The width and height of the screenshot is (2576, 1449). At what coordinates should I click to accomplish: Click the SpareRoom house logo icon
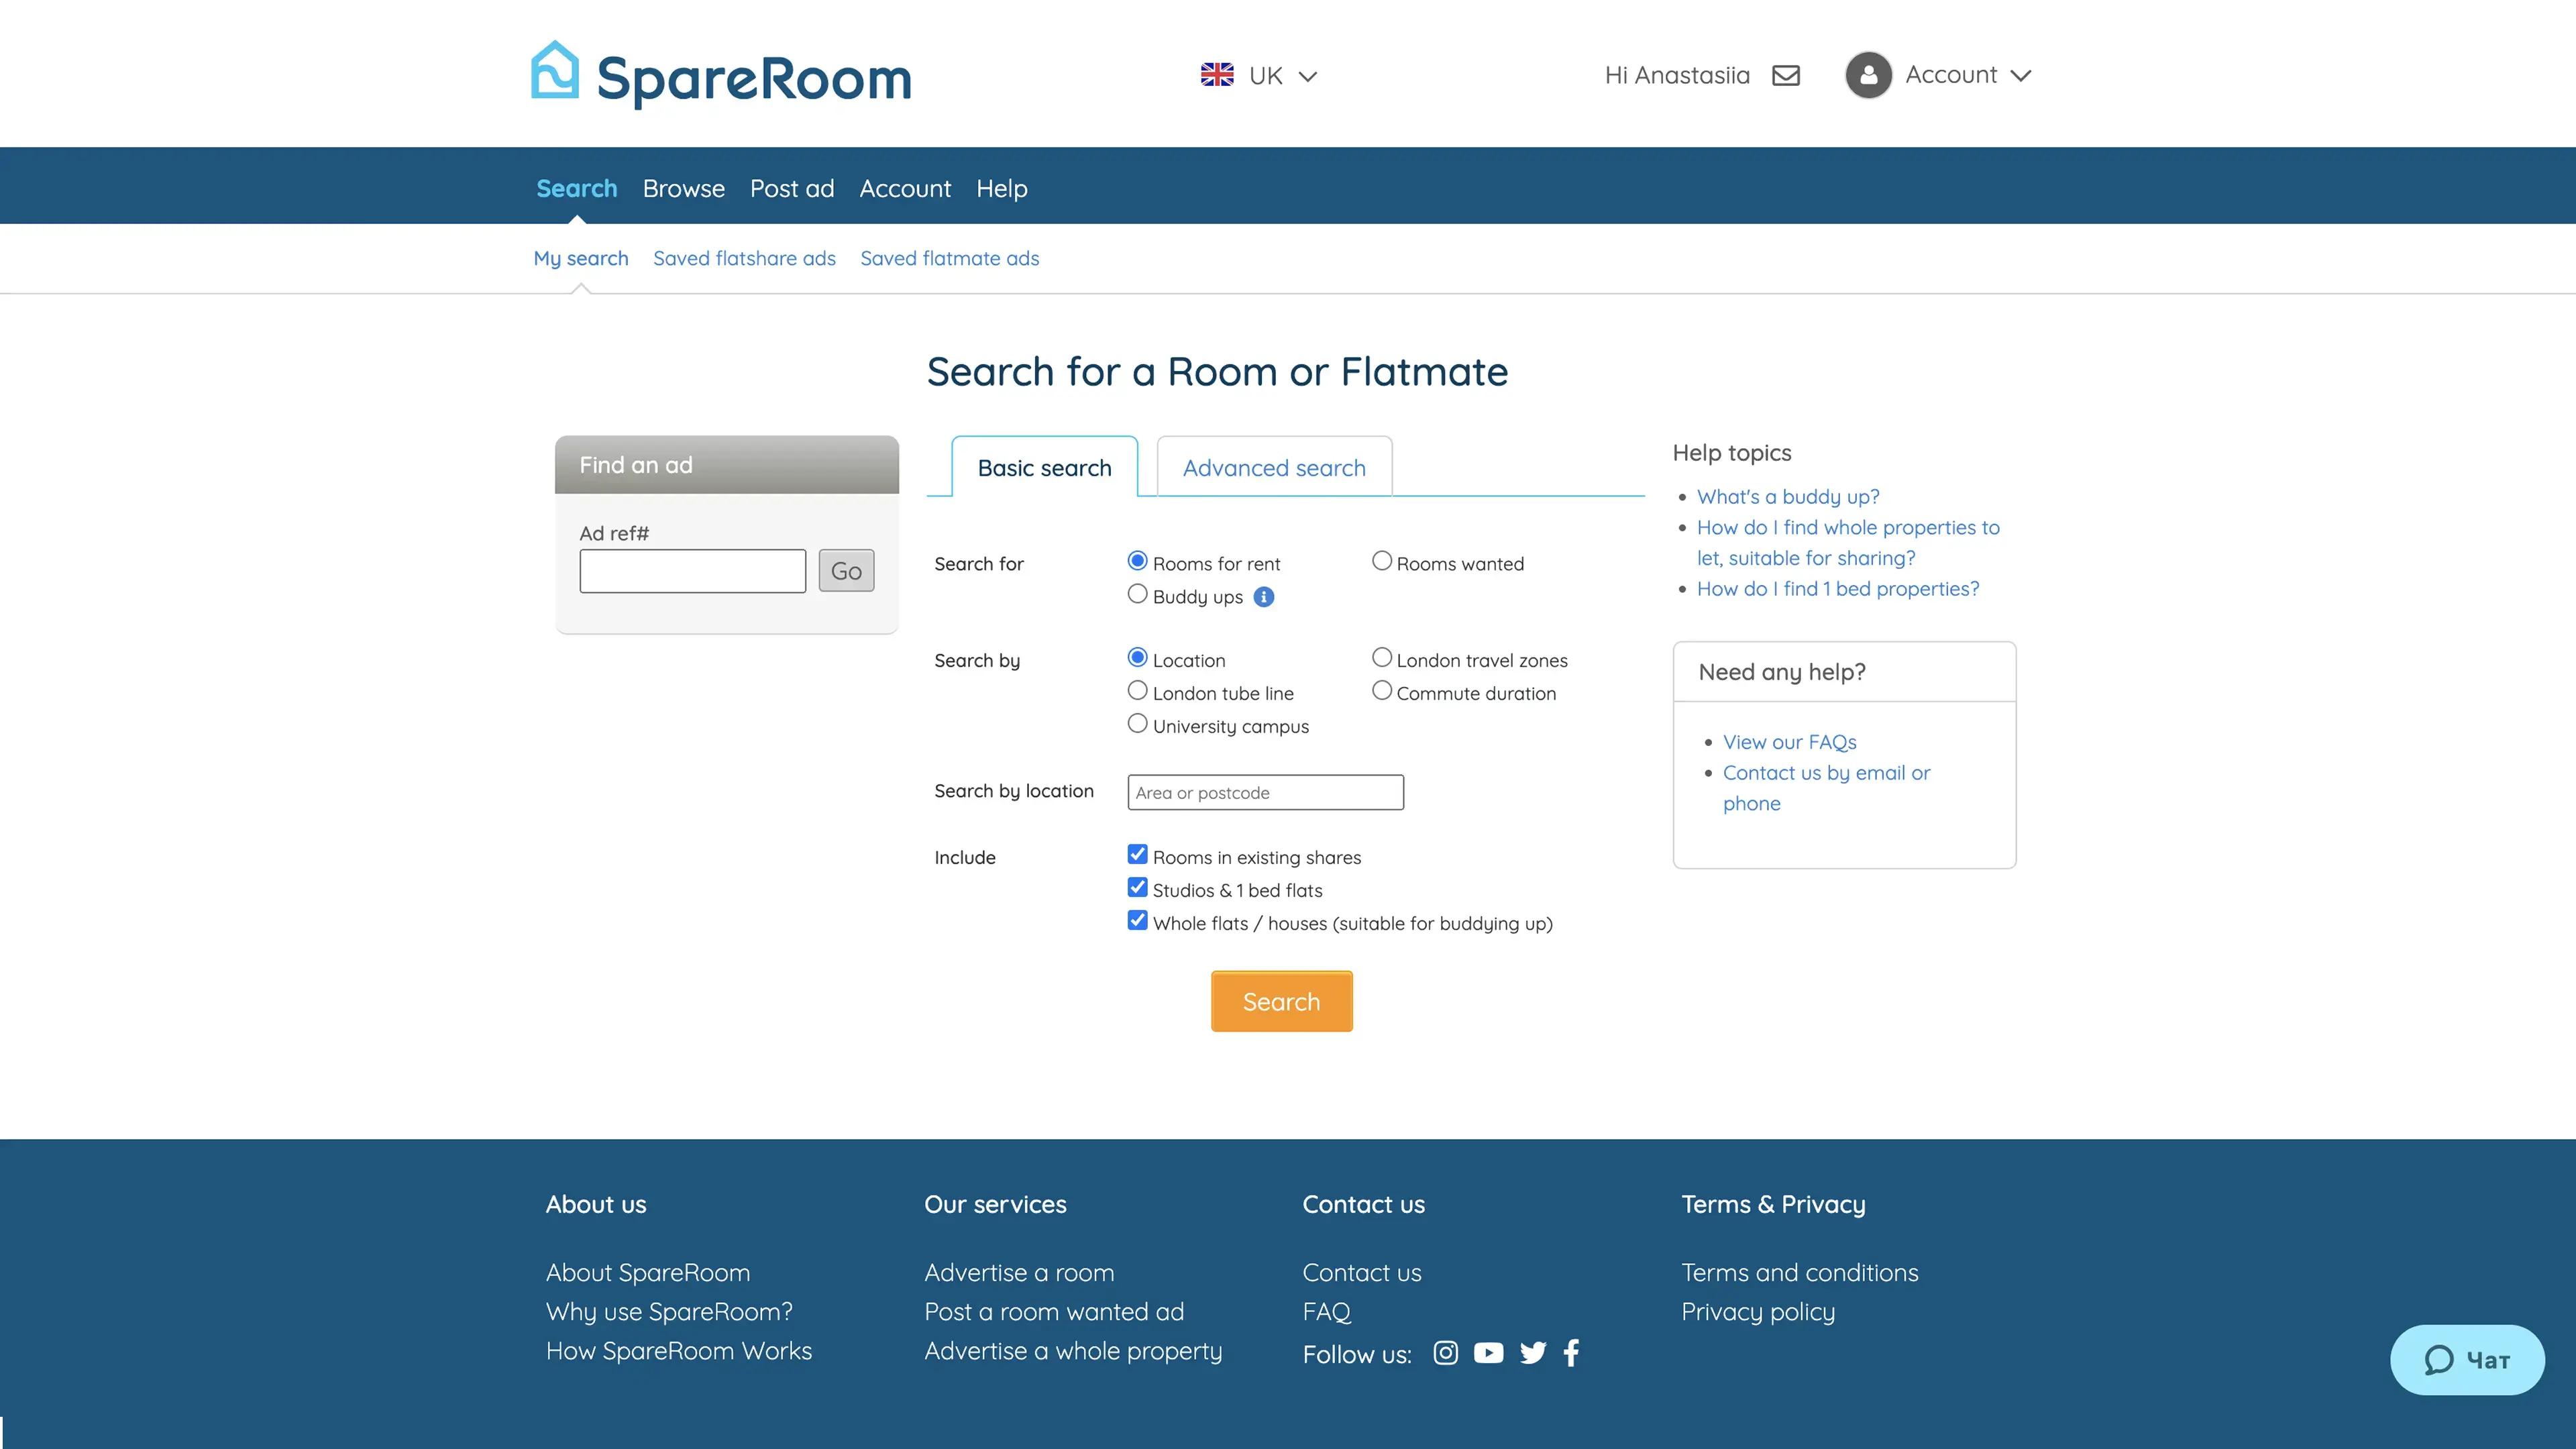pyautogui.click(x=555, y=71)
